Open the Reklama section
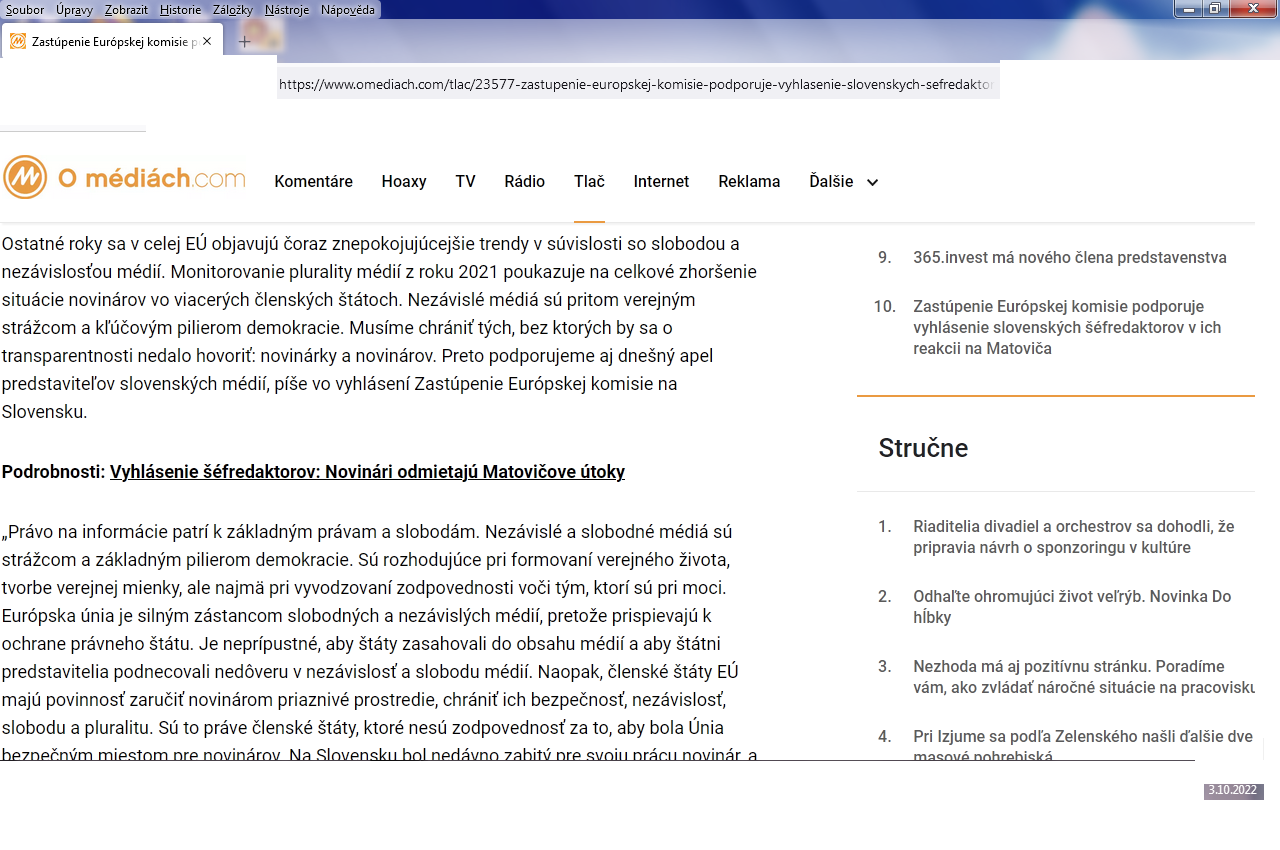 749,182
